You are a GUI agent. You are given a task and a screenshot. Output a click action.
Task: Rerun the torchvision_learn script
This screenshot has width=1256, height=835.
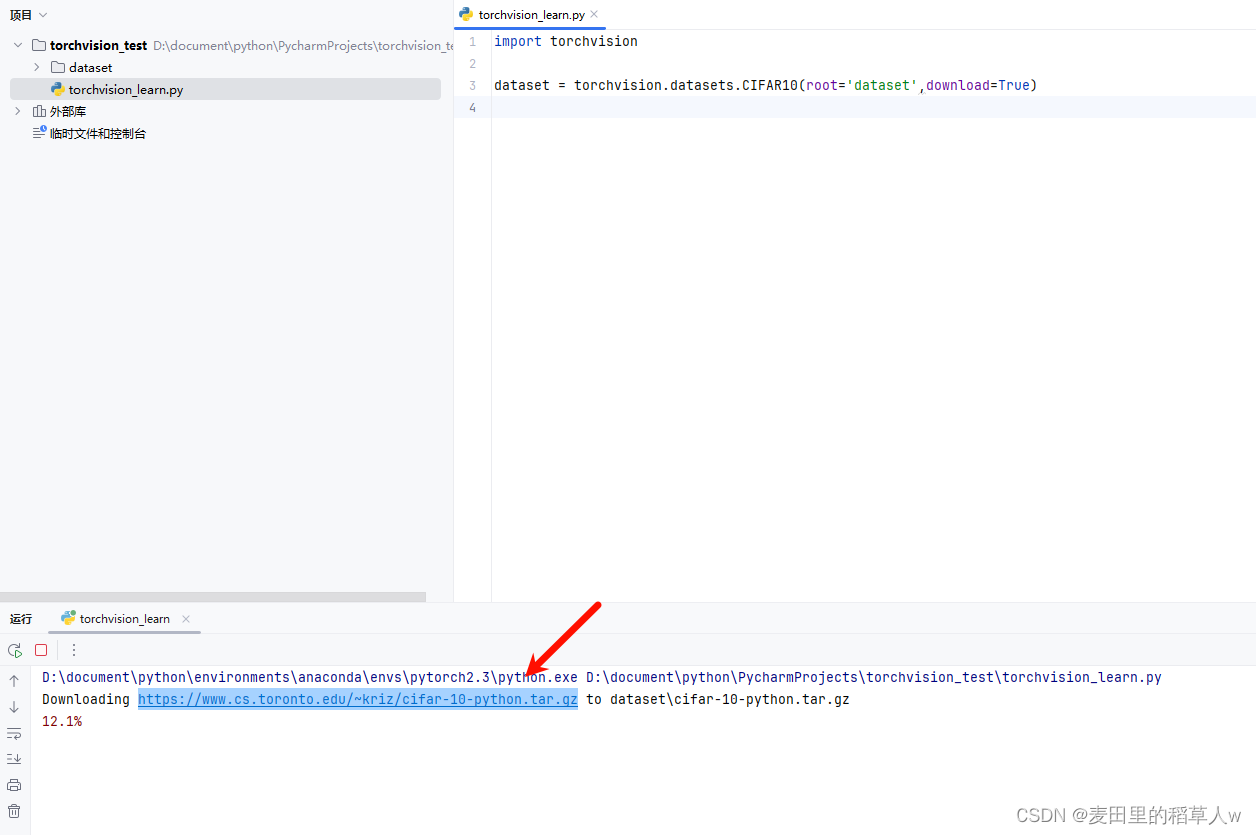(x=15, y=650)
